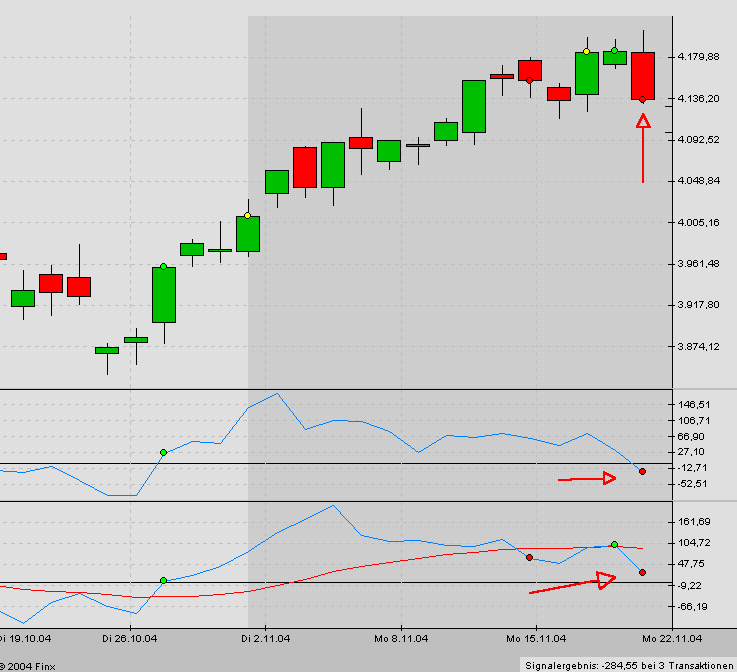The width and height of the screenshot is (737, 672).
Task: Click the Mo 8.11.04 date axis label
Action: pyautogui.click(x=403, y=637)
